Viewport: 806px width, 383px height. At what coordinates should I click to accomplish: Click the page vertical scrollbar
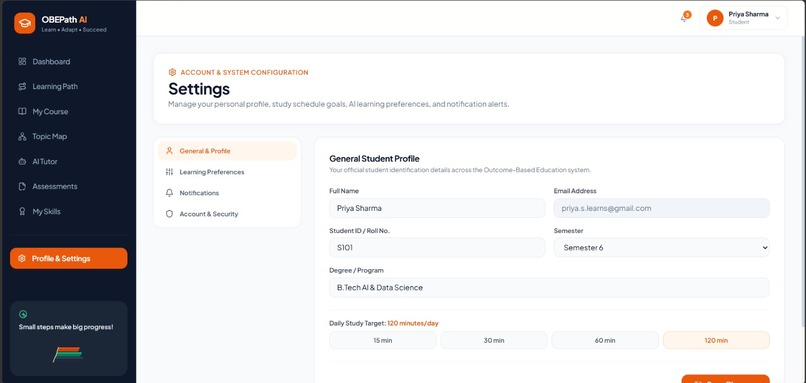(x=803, y=180)
